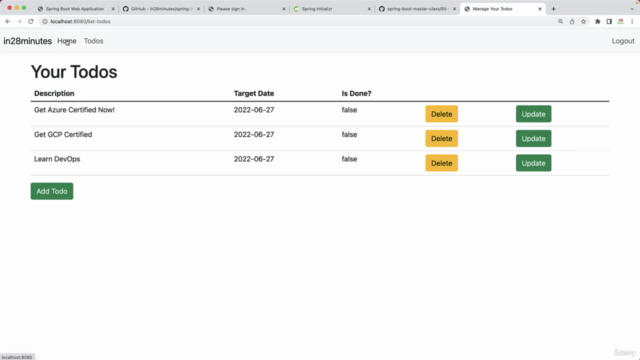
Task: Open the Todos navigation link
Action: click(x=93, y=41)
